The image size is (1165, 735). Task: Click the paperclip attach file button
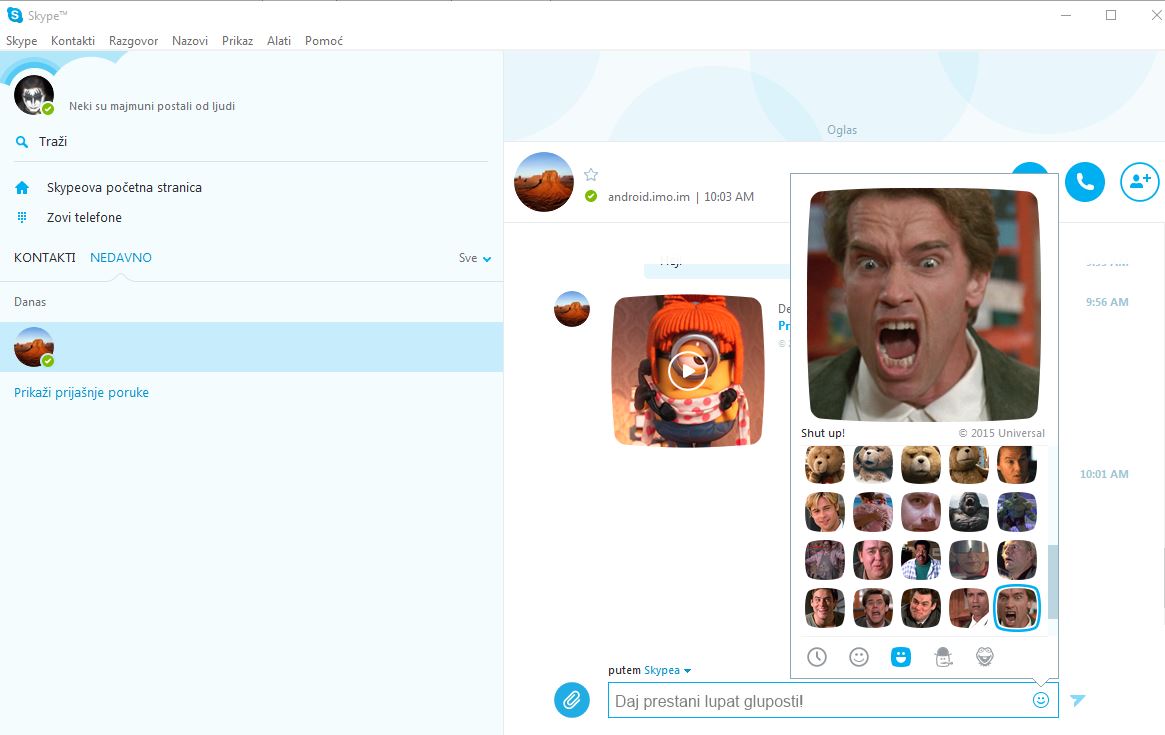pyautogui.click(x=571, y=700)
